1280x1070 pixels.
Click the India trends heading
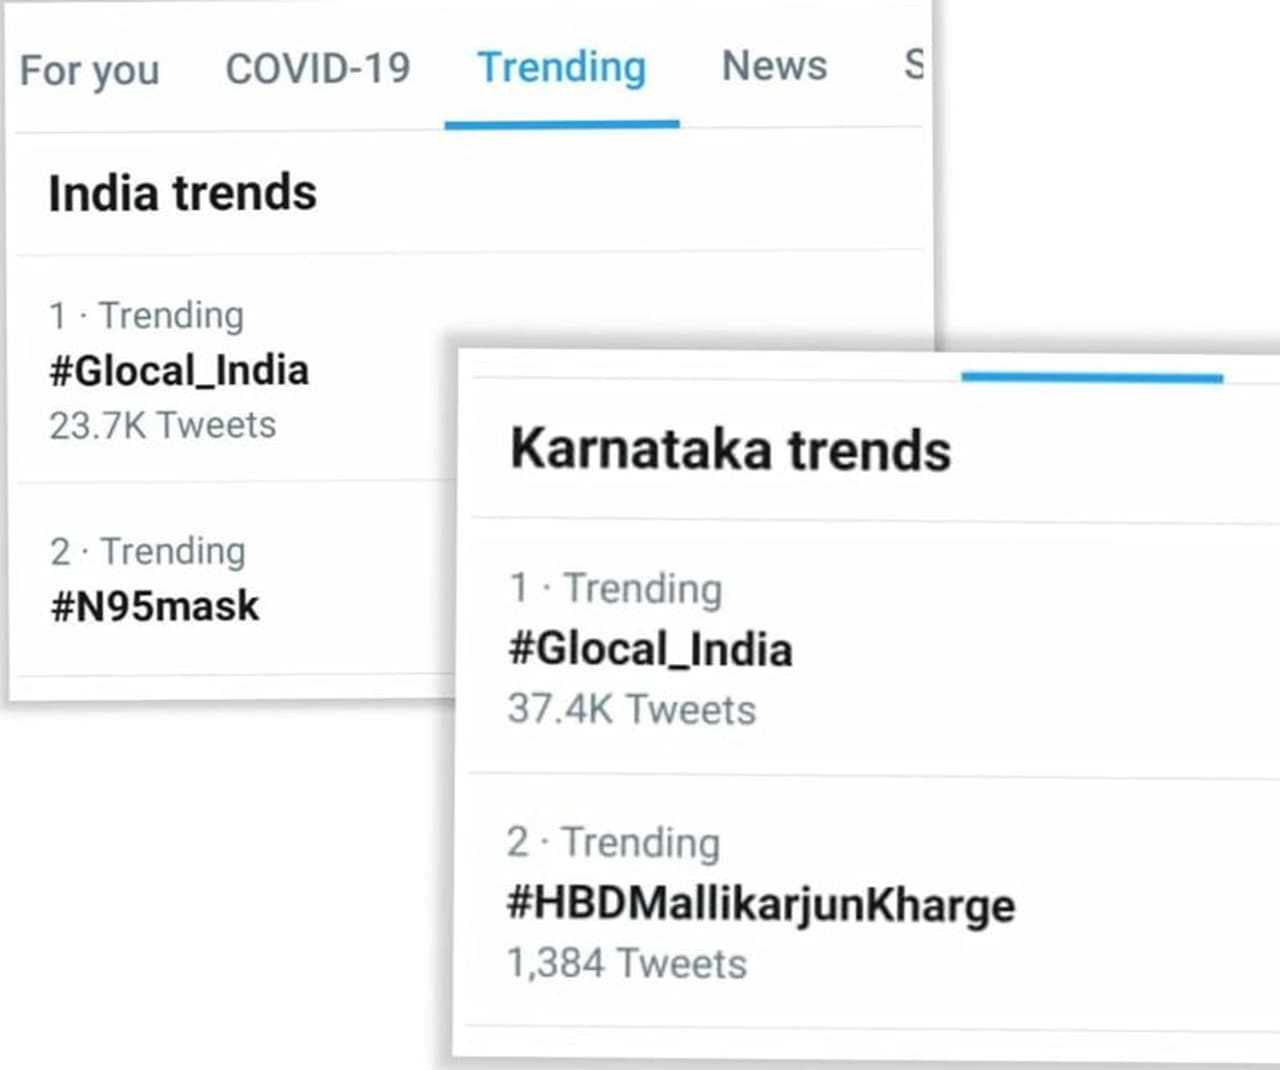182,193
